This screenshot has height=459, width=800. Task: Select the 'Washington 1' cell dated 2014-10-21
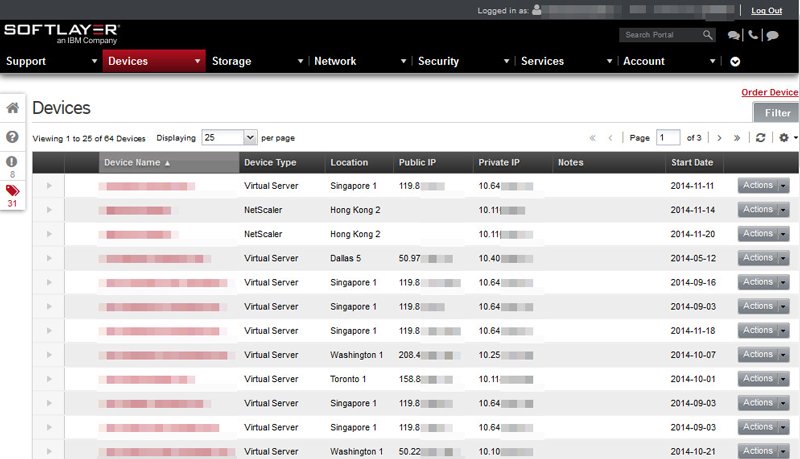[x=356, y=451]
